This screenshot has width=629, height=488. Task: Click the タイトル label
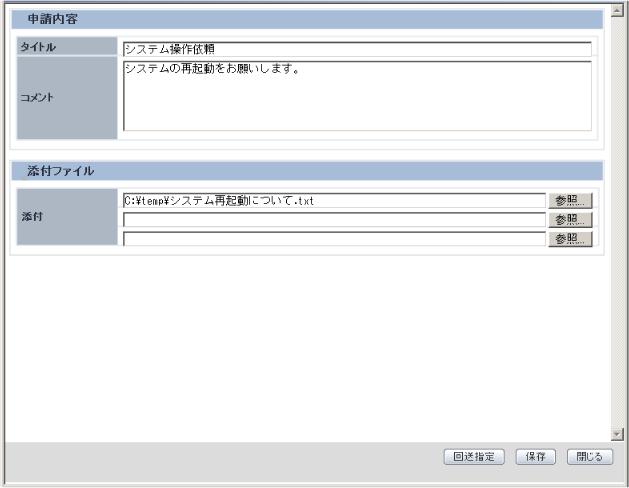tap(38, 47)
